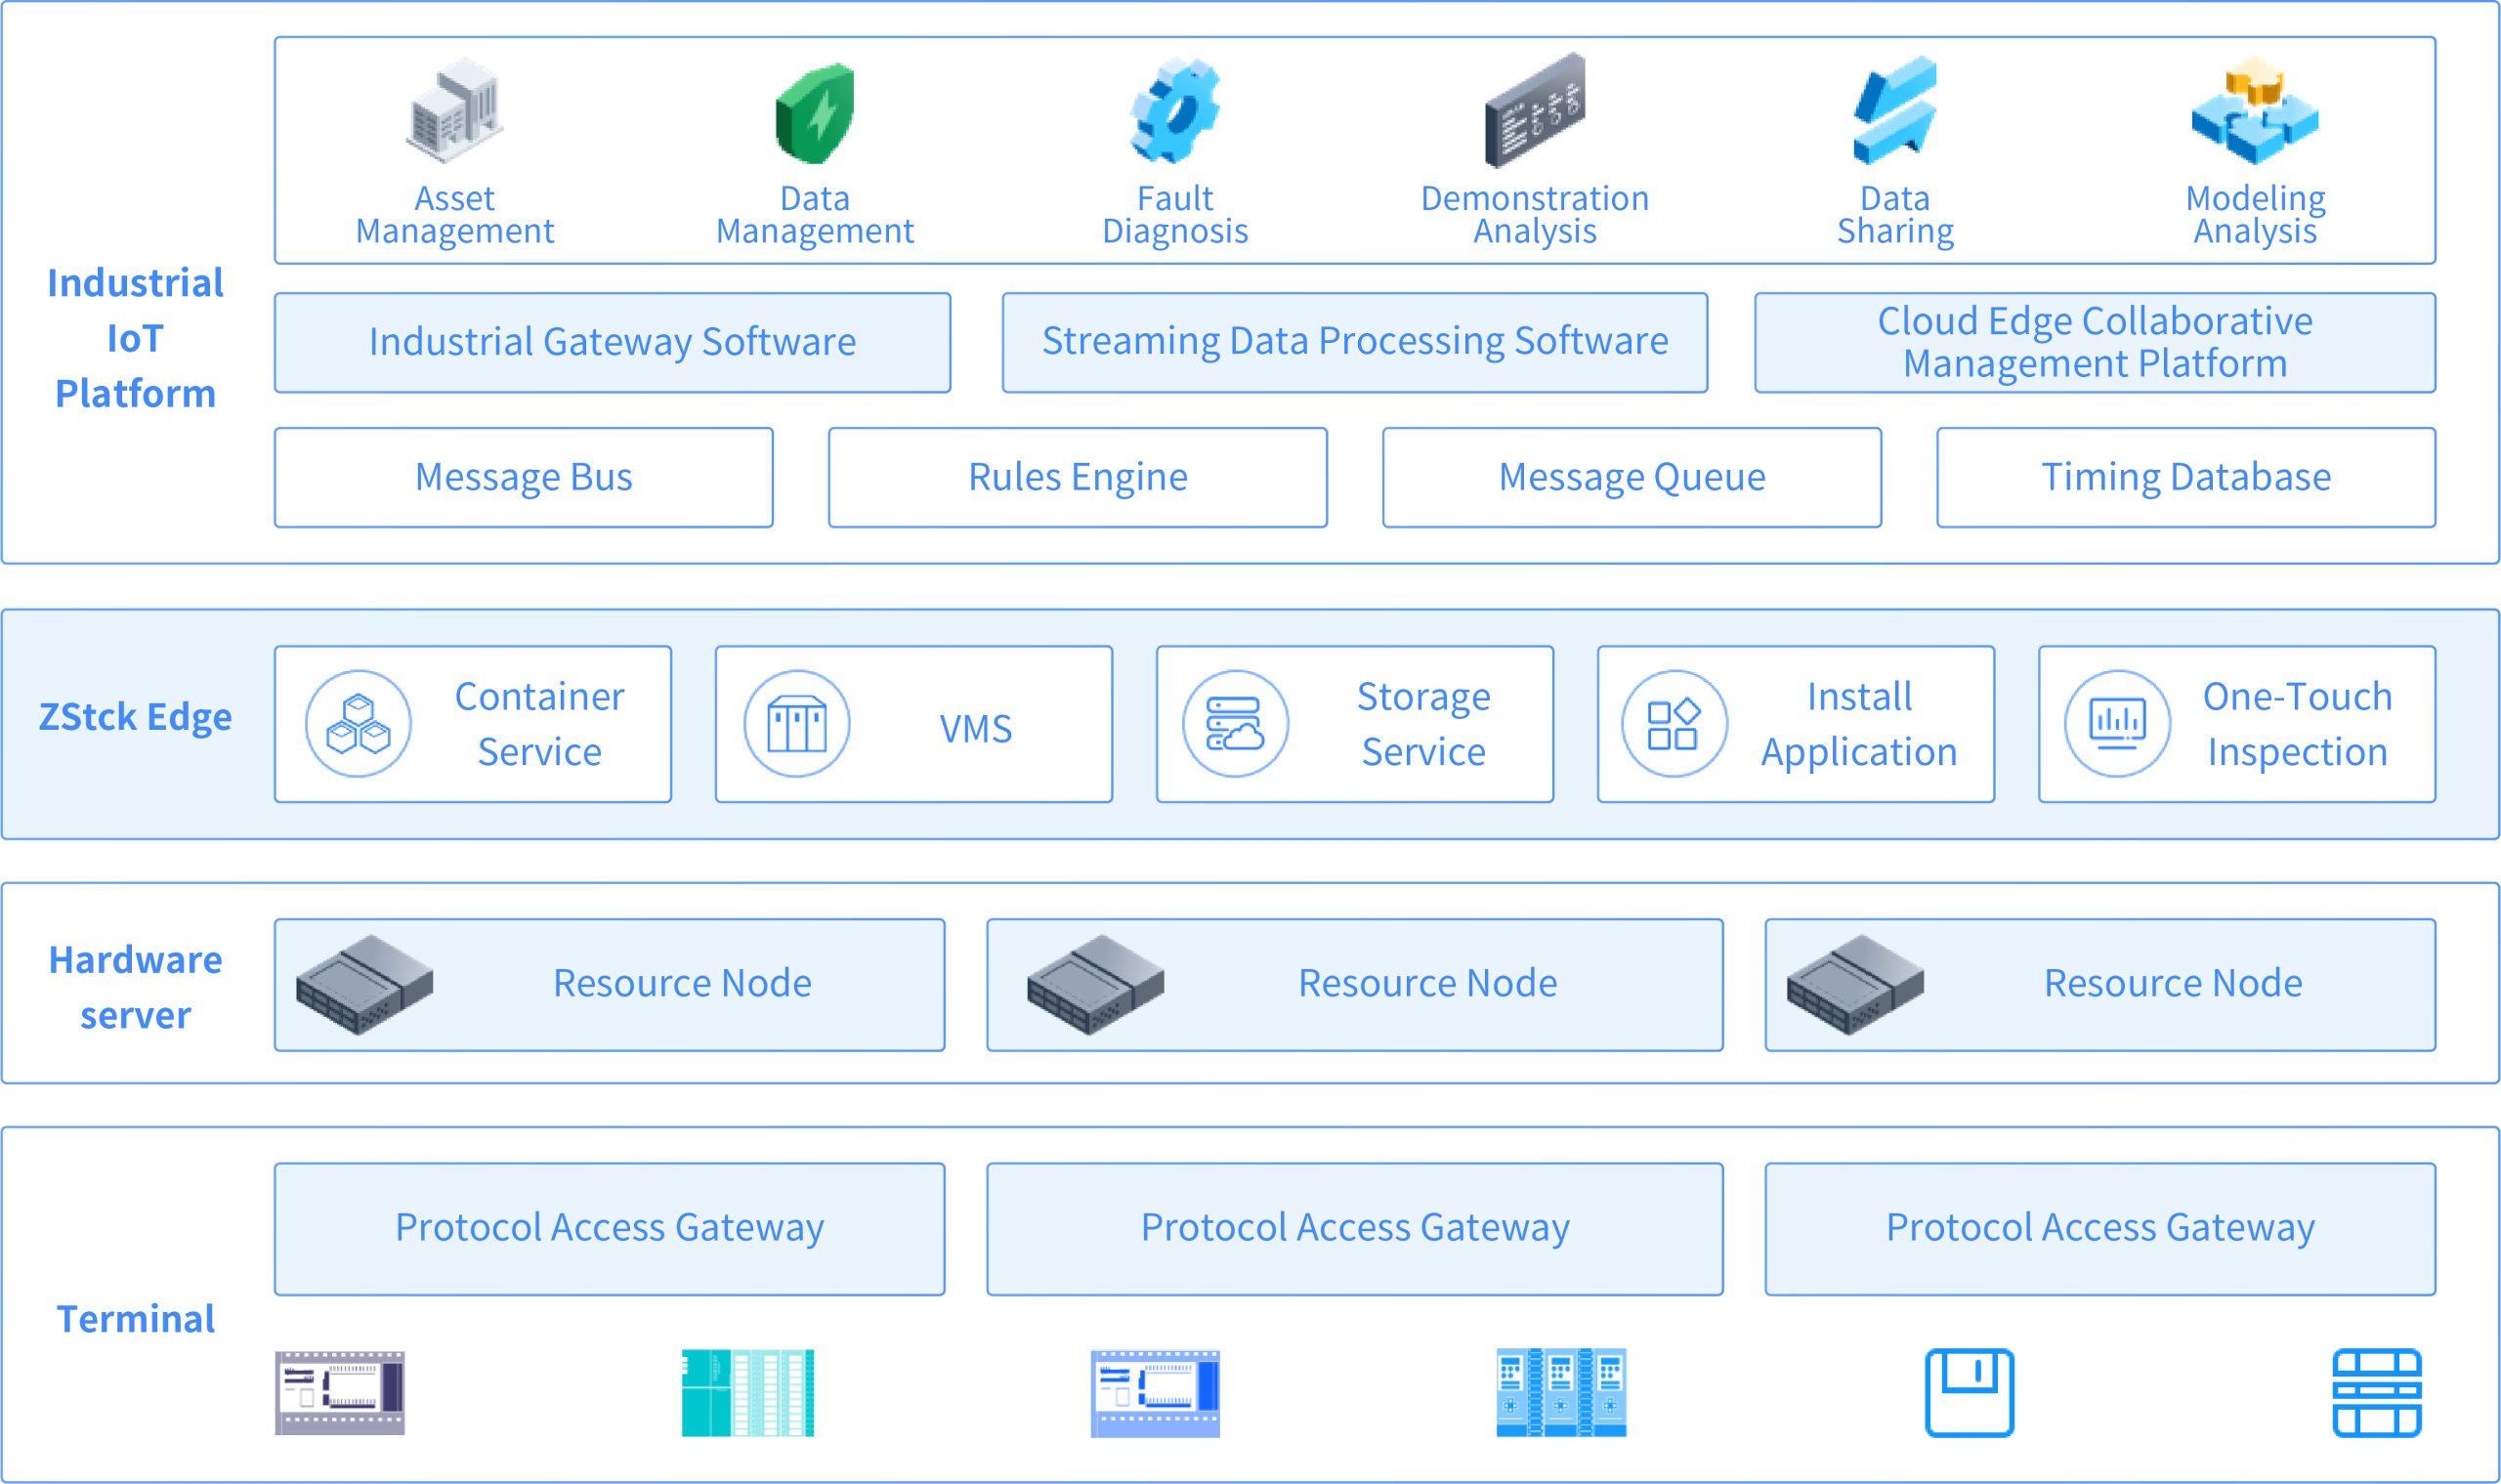Click the VMS cabinet icon

click(797, 724)
